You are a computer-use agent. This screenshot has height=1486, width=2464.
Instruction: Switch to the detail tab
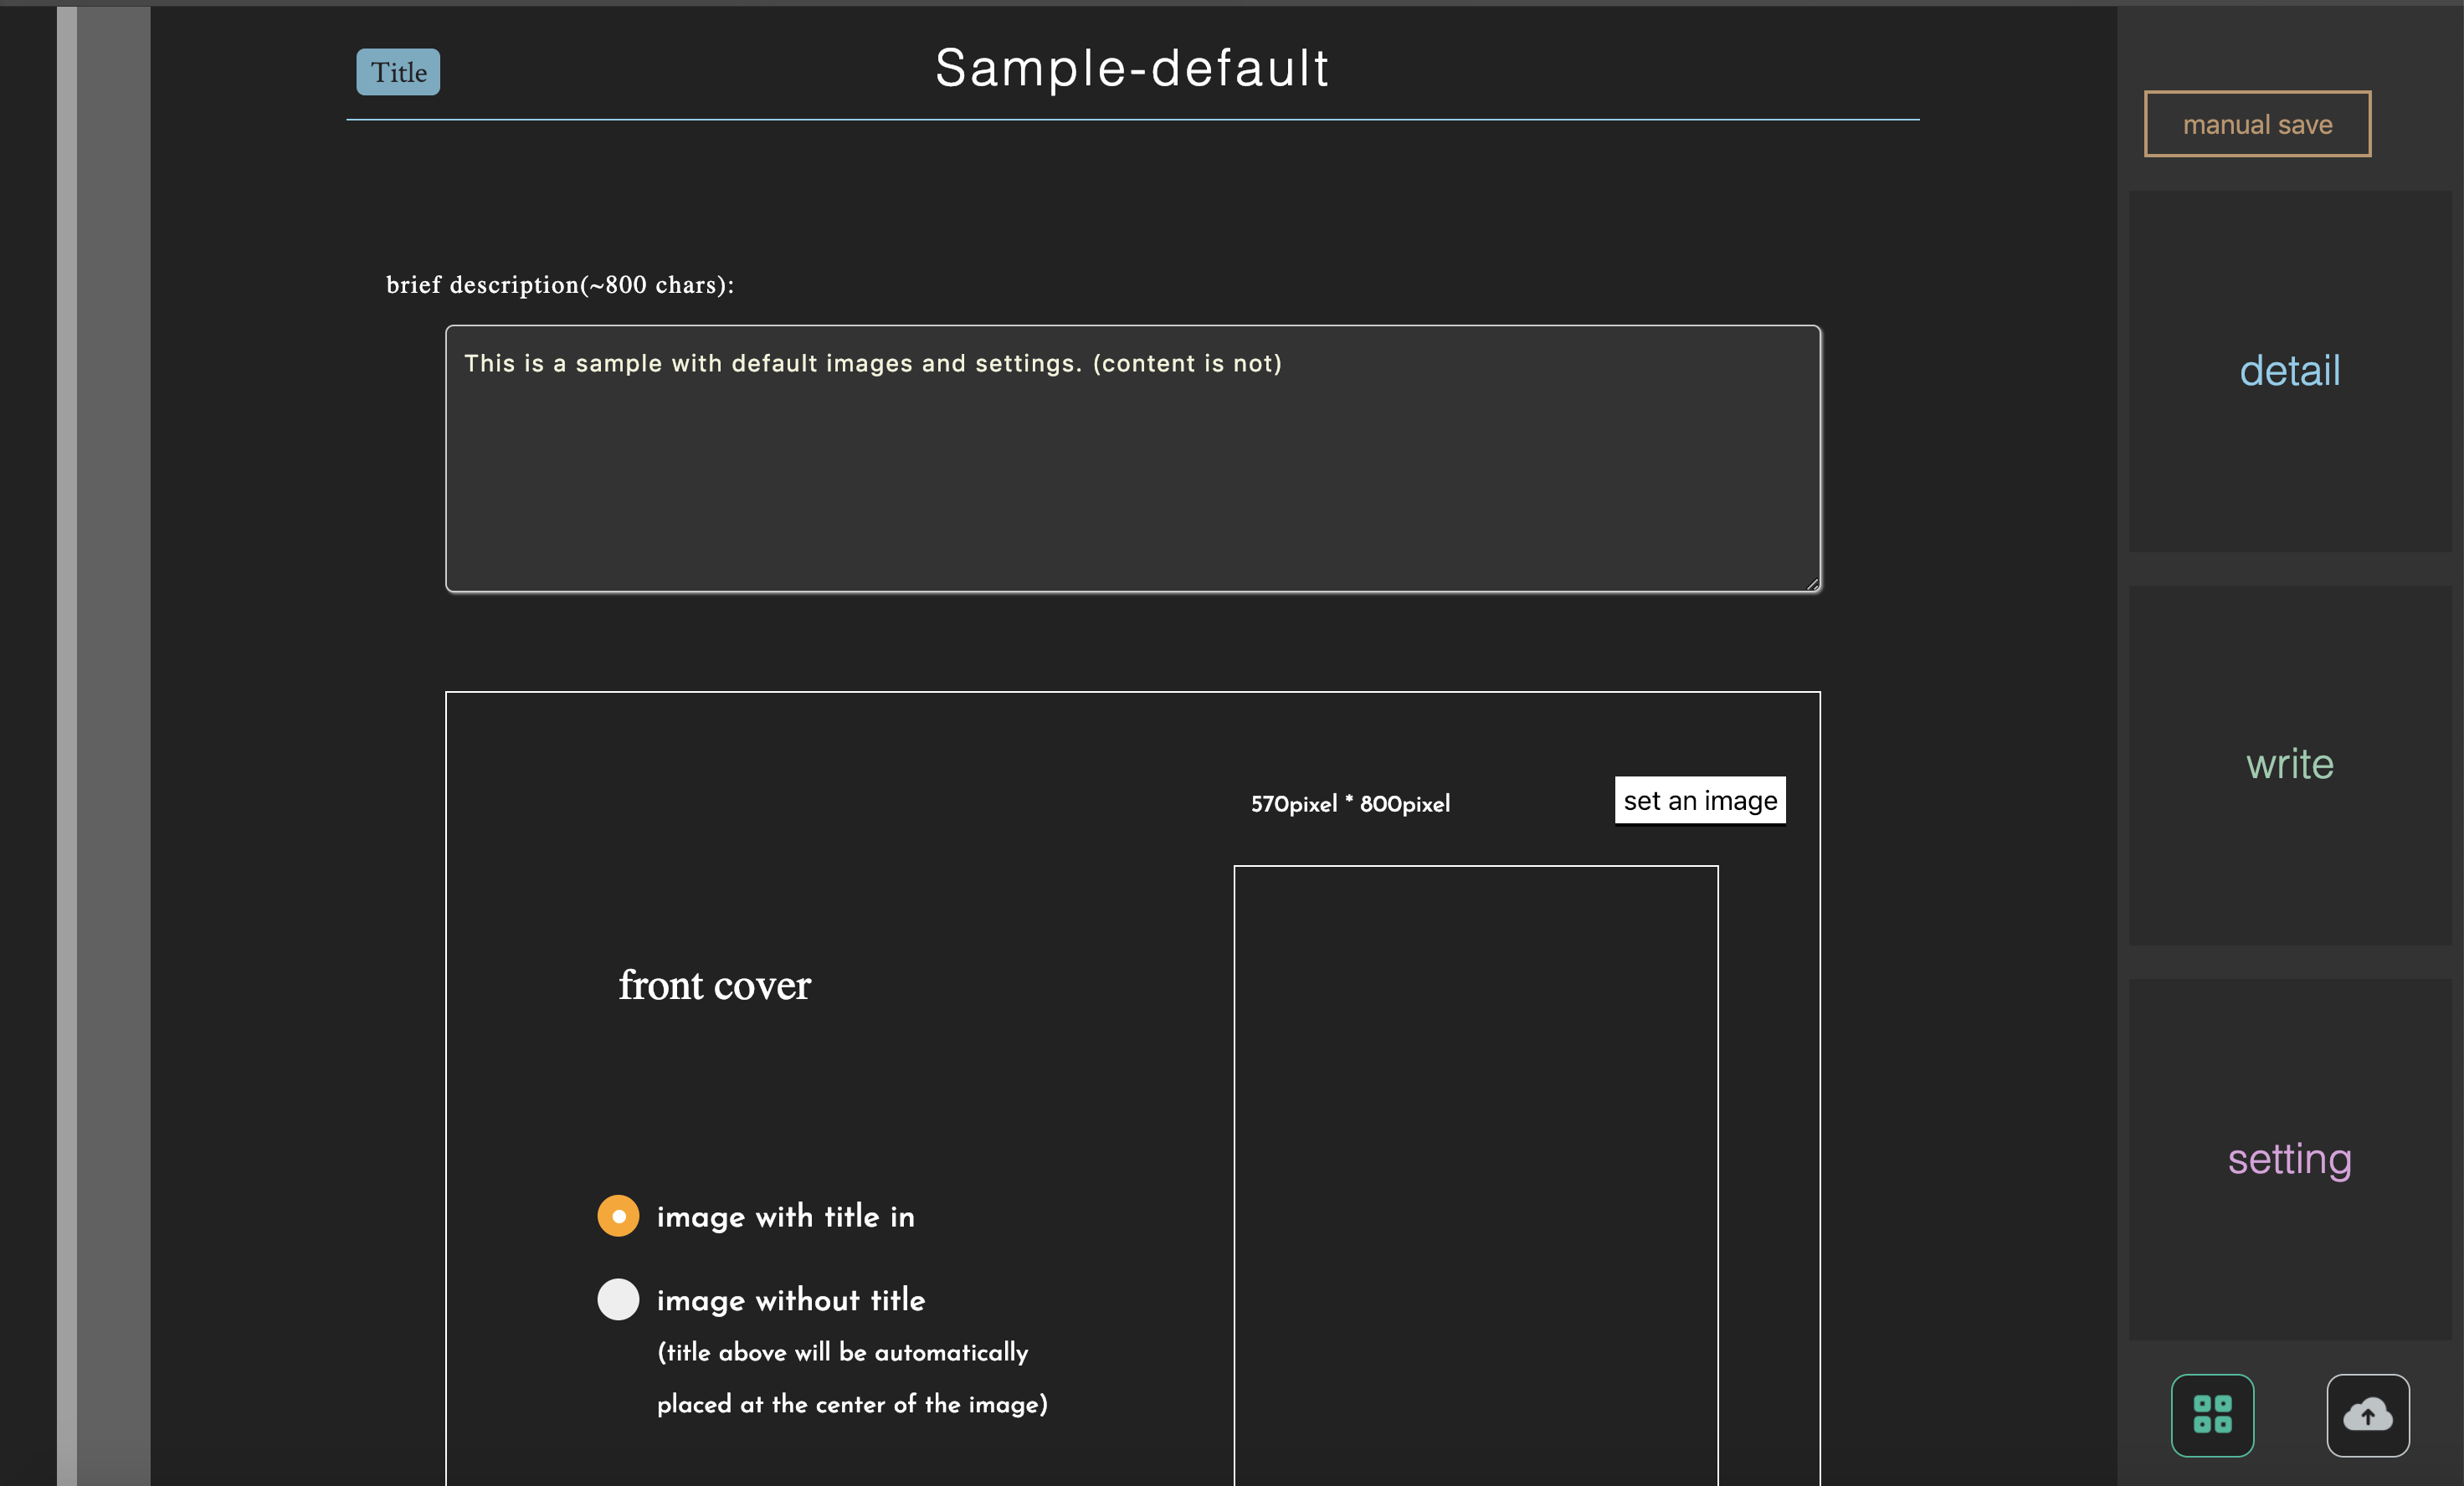point(2289,371)
